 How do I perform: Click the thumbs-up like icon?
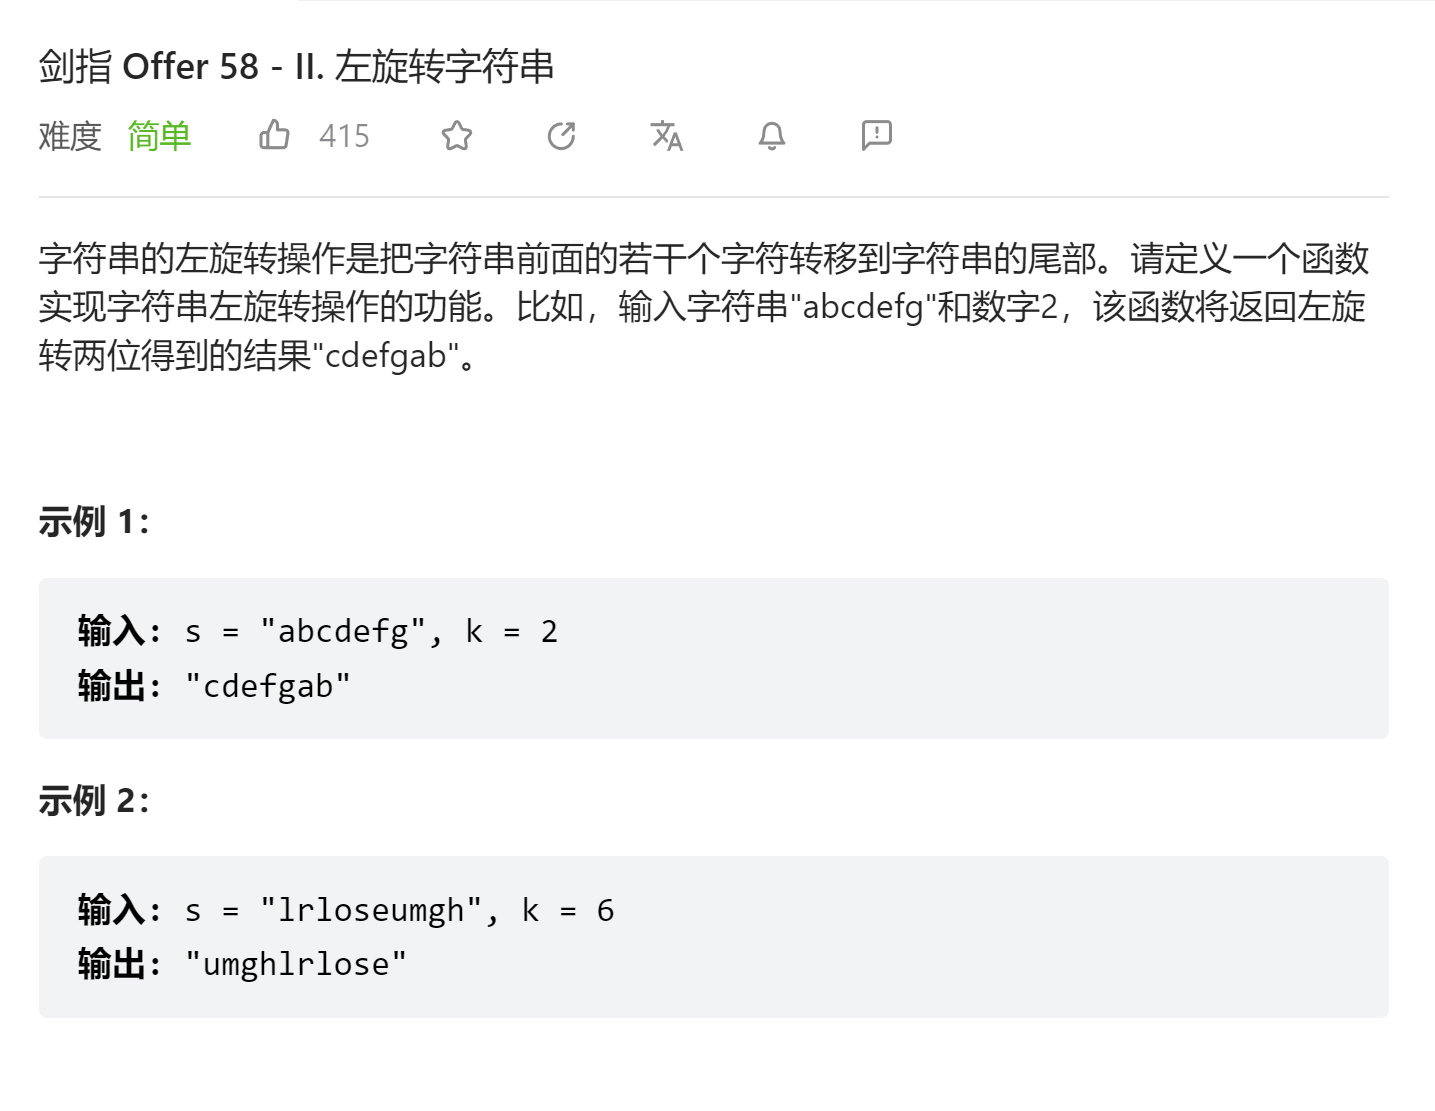click(274, 135)
